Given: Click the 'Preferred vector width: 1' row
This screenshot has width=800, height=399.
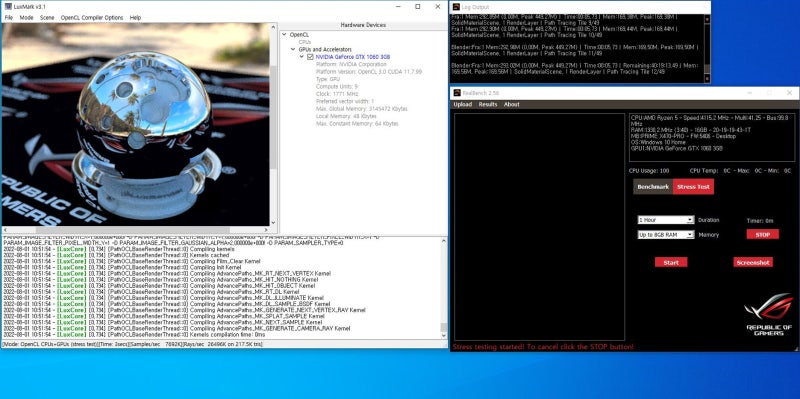Looking at the screenshot, I should (345, 102).
